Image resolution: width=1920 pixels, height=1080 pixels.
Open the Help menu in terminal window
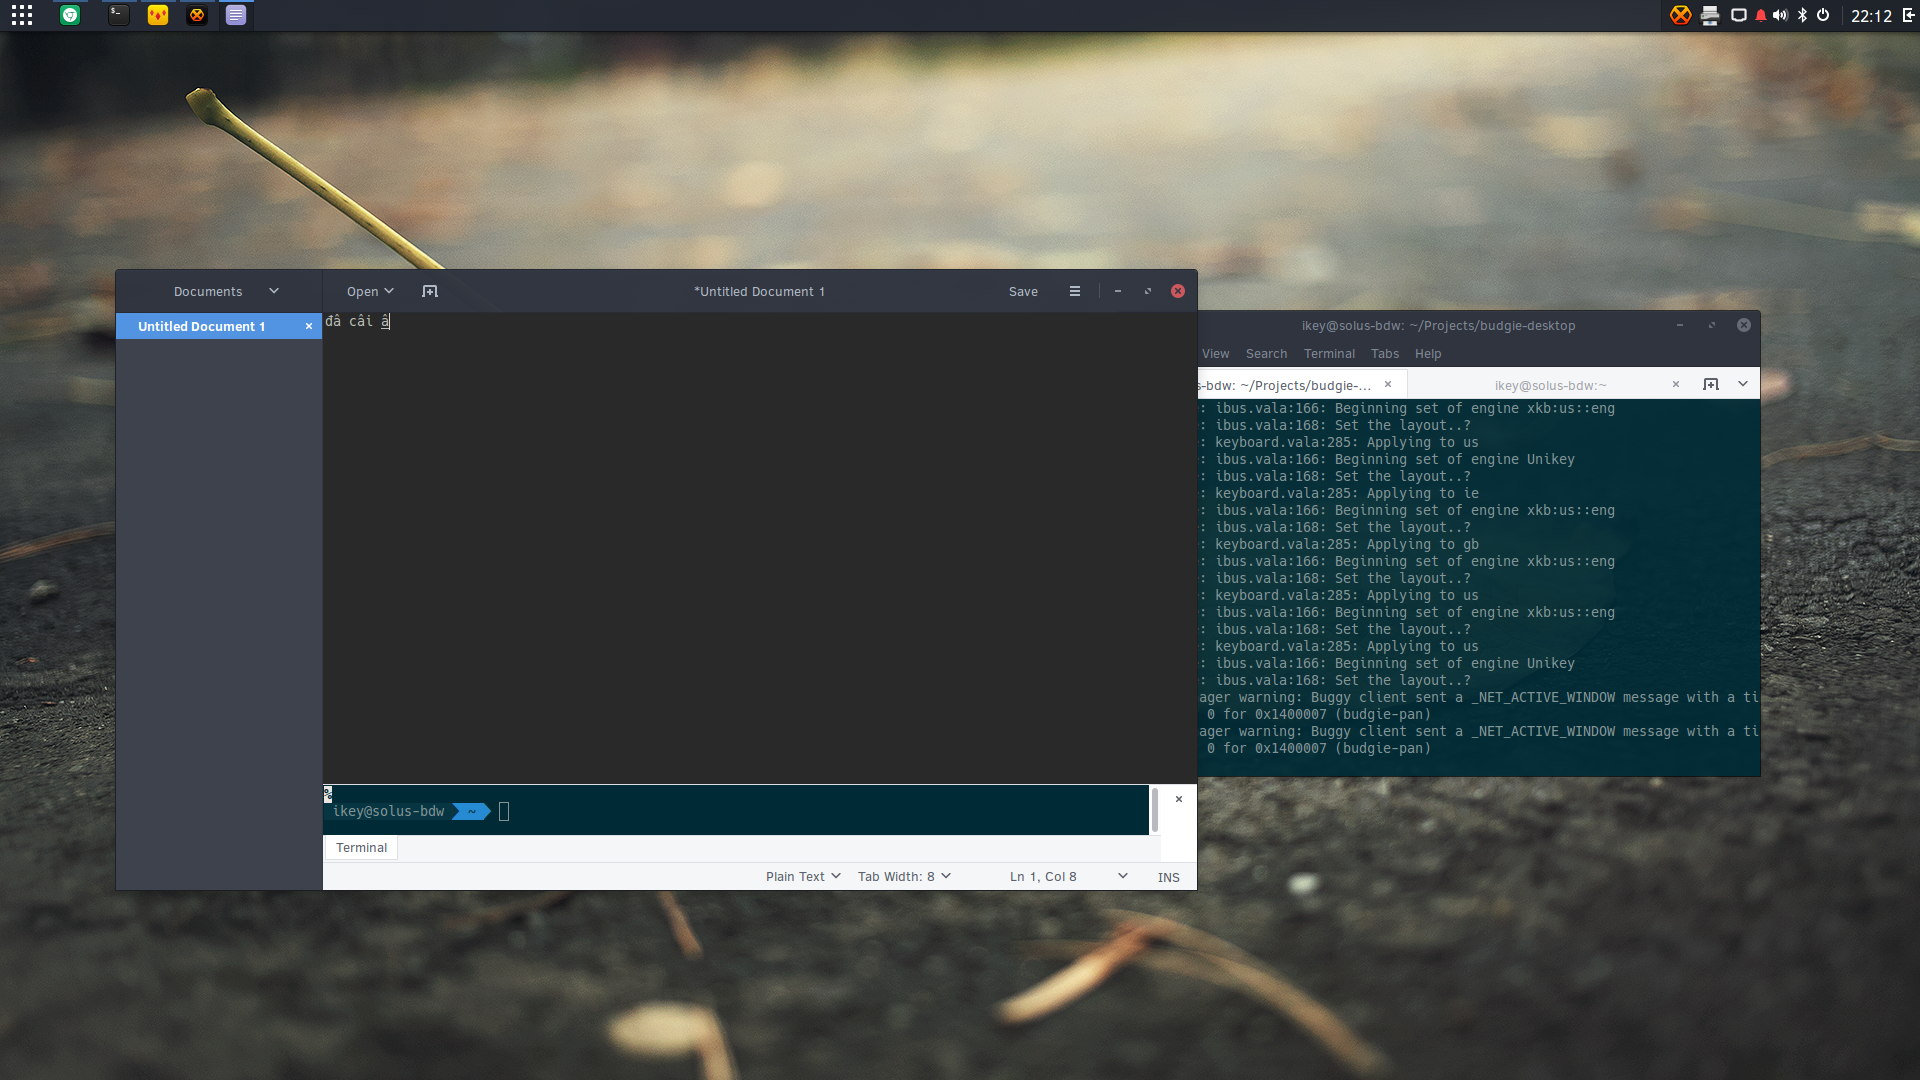tap(1428, 354)
